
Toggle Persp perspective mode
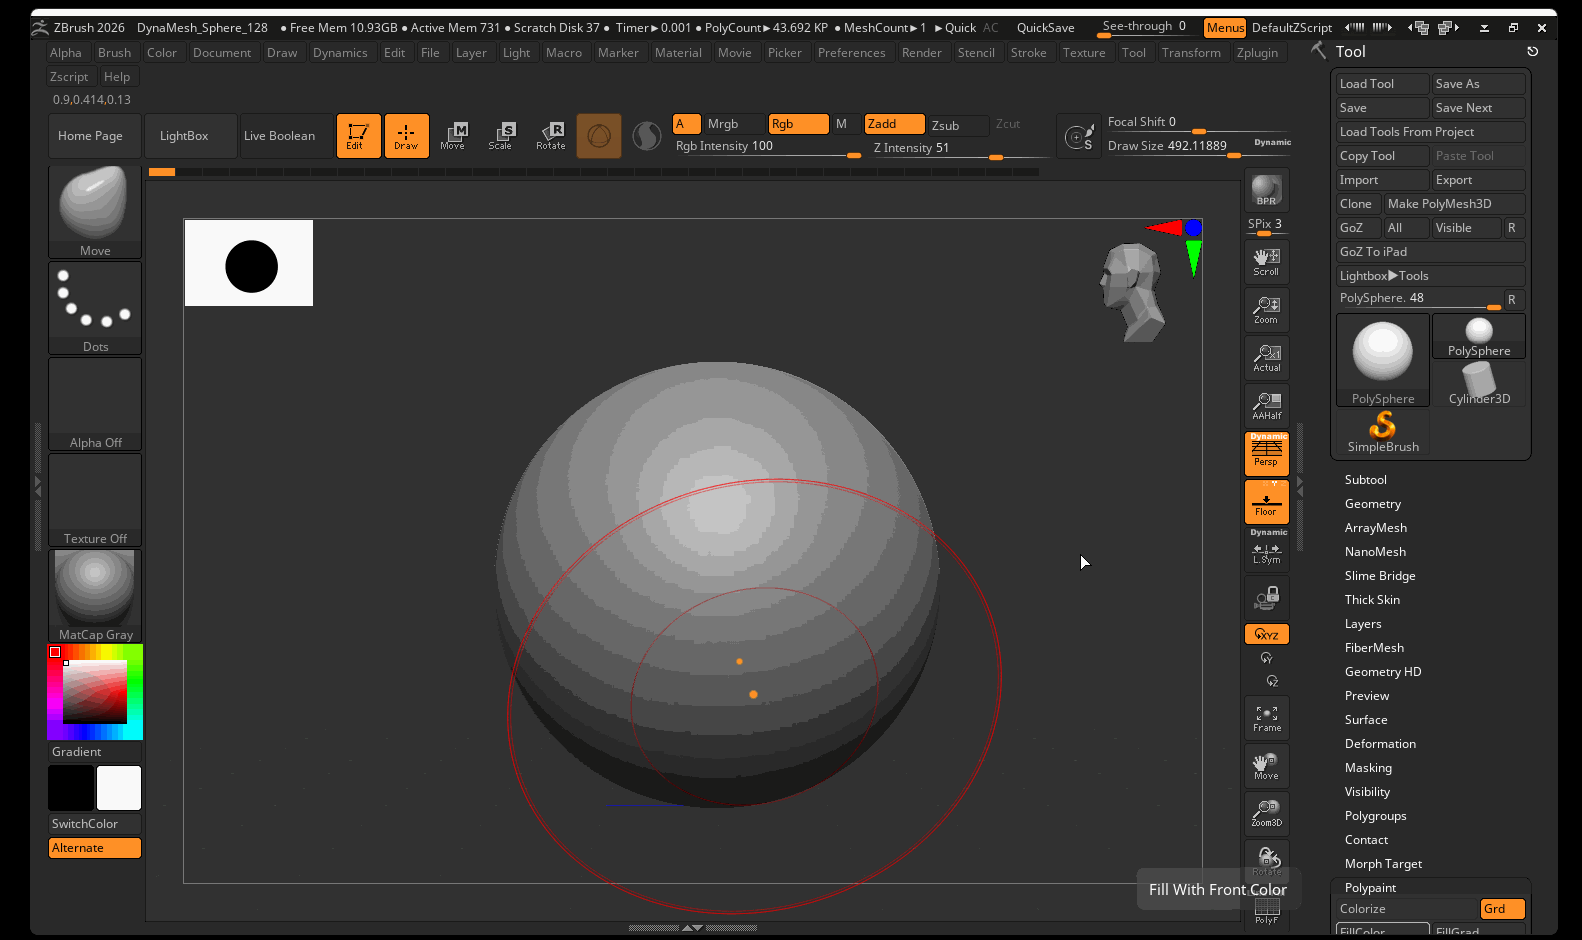[1266, 454]
